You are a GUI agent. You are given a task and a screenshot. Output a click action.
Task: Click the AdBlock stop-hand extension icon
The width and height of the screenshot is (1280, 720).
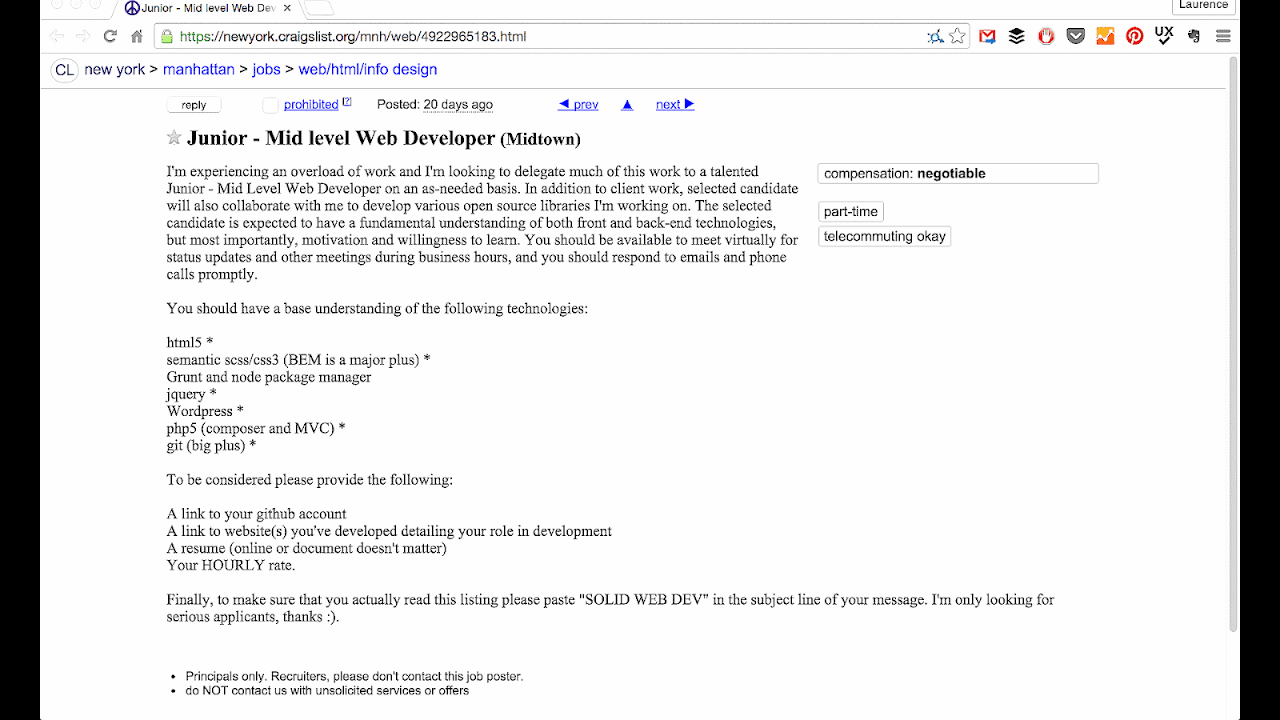[1046, 36]
